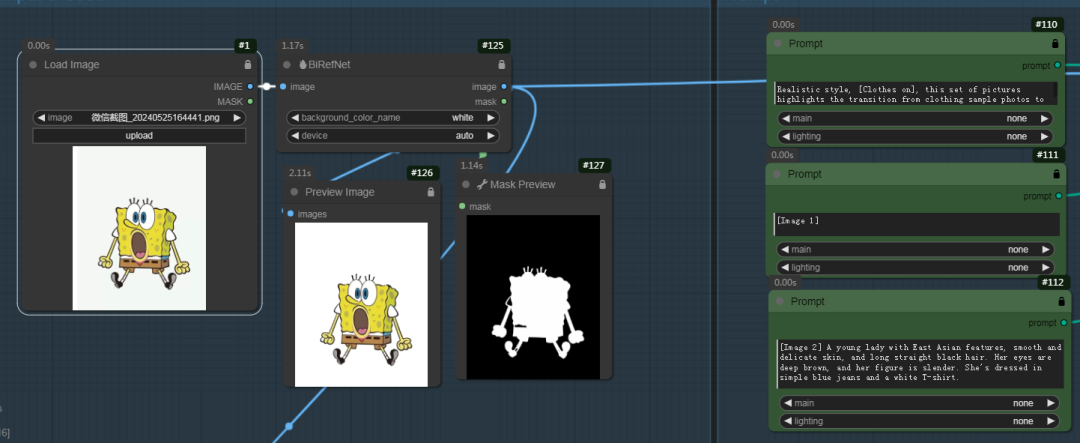
Task: Click the BiRefNet node title
Action: [x=330, y=65]
